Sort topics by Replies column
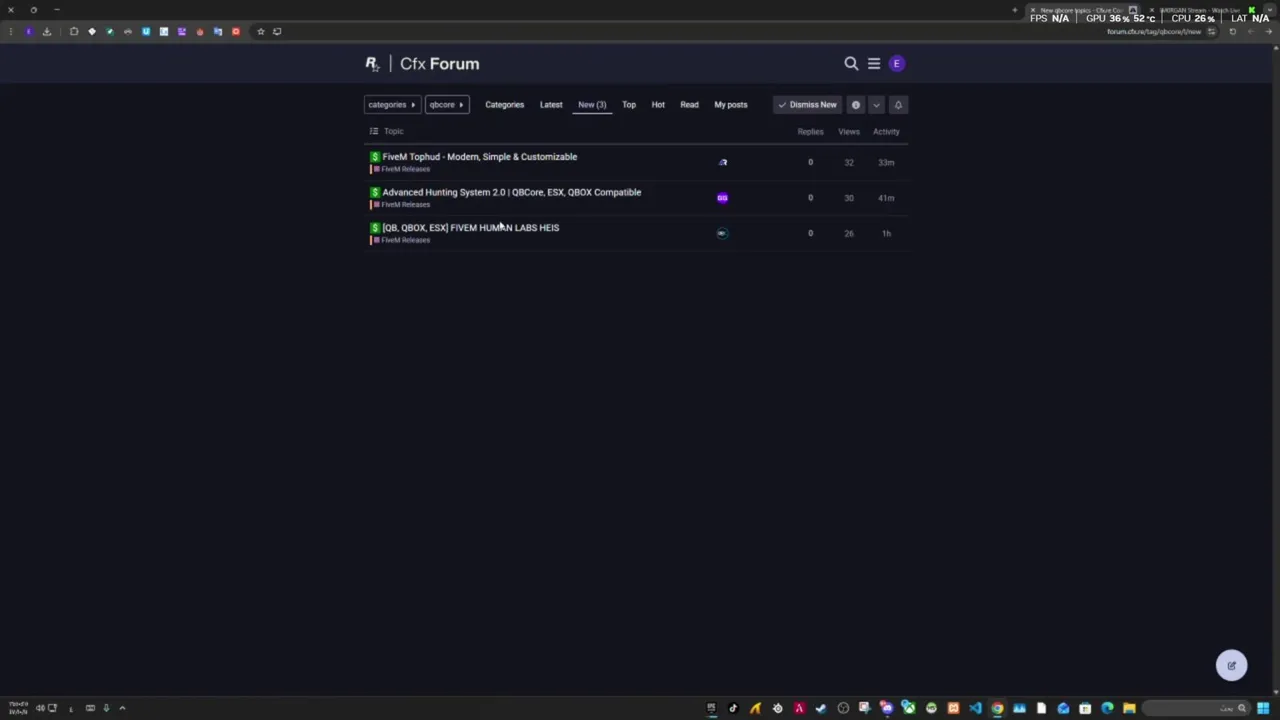Image resolution: width=1280 pixels, height=720 pixels. tap(810, 132)
